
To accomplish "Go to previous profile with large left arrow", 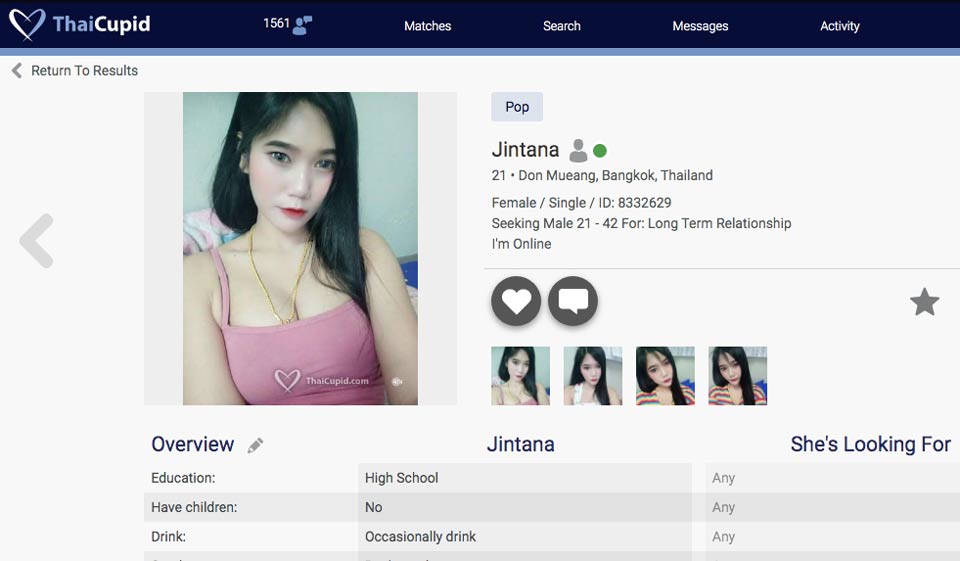I will [x=37, y=241].
